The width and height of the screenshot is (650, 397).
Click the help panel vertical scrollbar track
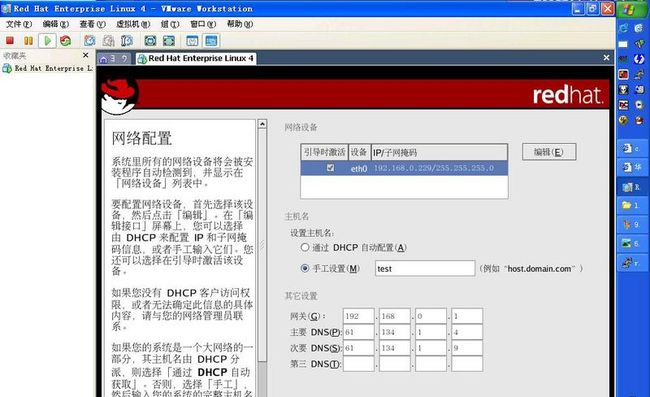tap(262, 257)
